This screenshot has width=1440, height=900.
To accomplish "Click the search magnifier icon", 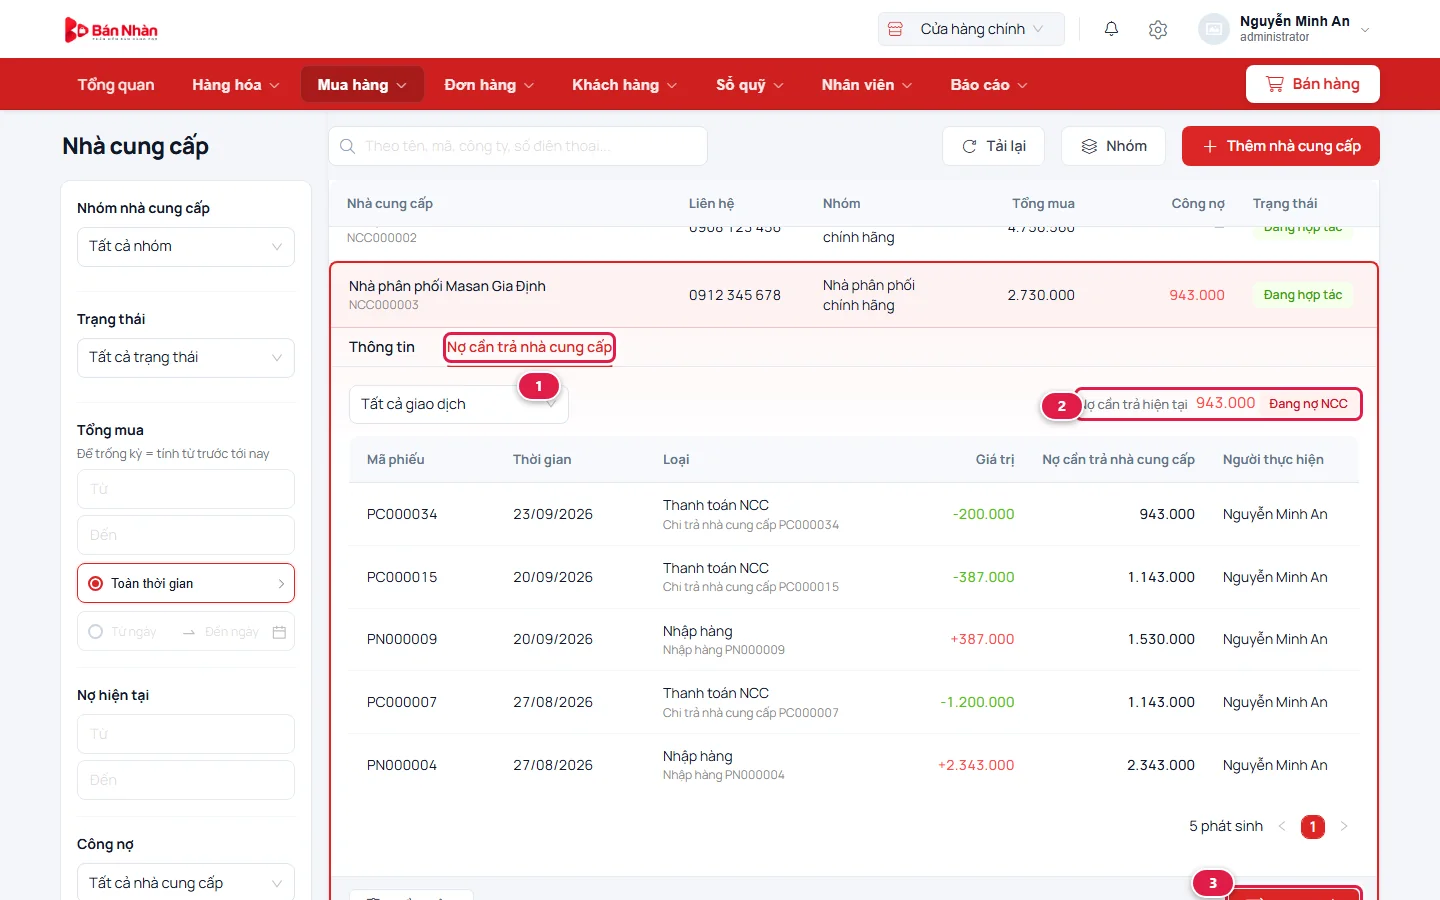I will (347, 146).
